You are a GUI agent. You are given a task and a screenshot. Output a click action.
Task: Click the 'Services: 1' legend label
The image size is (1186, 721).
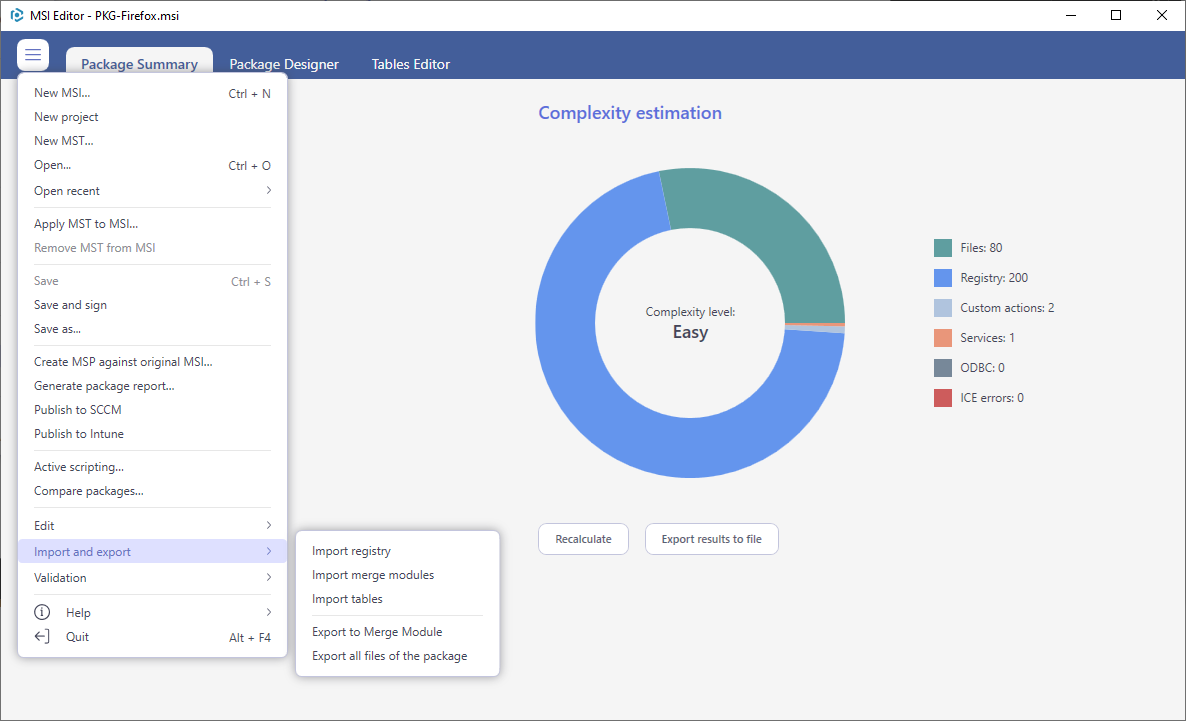tap(987, 337)
